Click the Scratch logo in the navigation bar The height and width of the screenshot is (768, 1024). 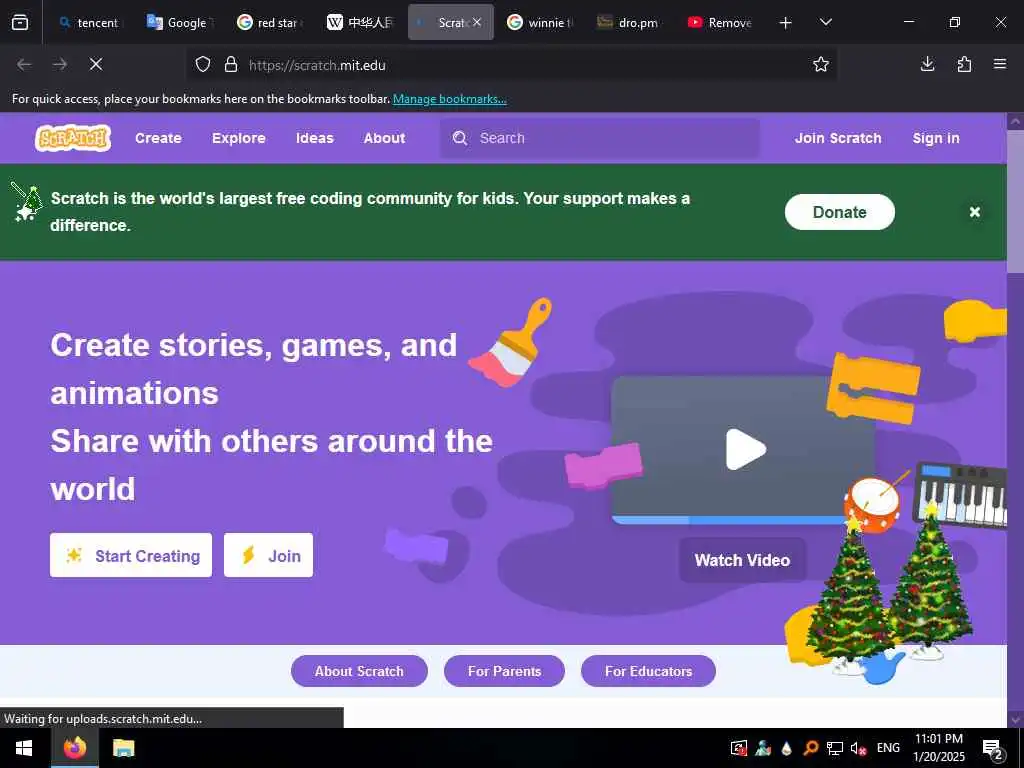[73, 138]
